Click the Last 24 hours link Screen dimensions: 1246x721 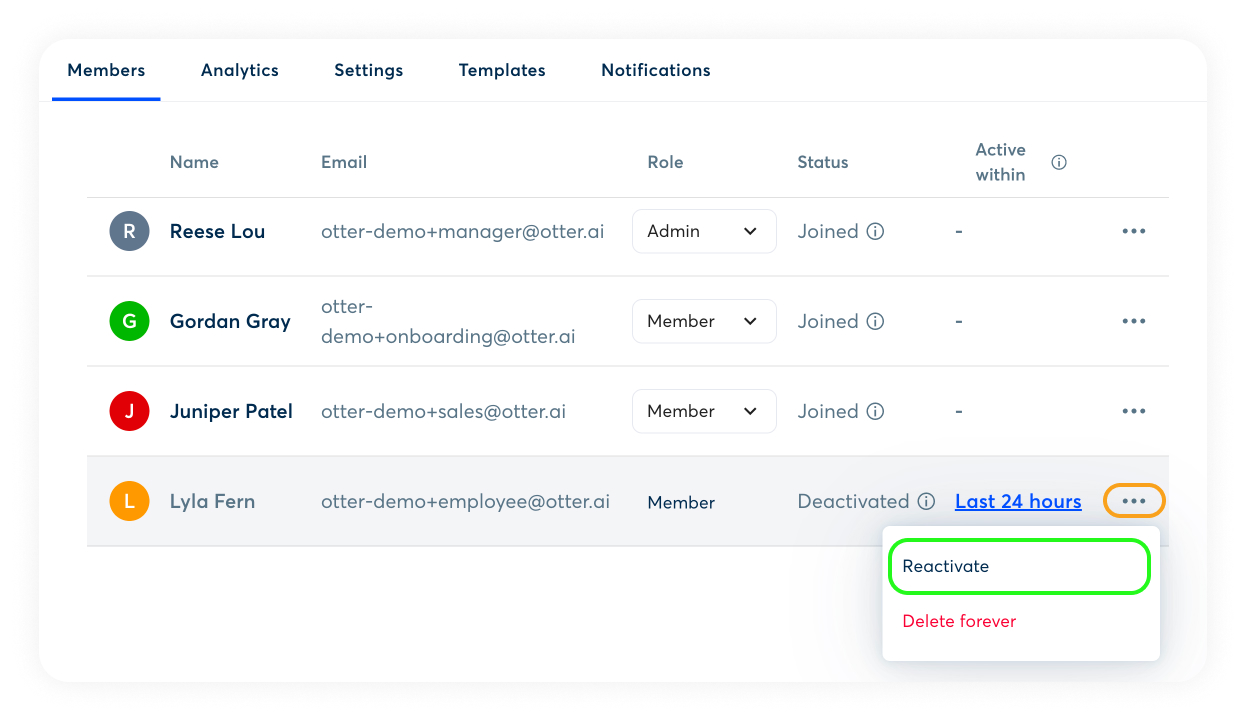(x=1018, y=502)
